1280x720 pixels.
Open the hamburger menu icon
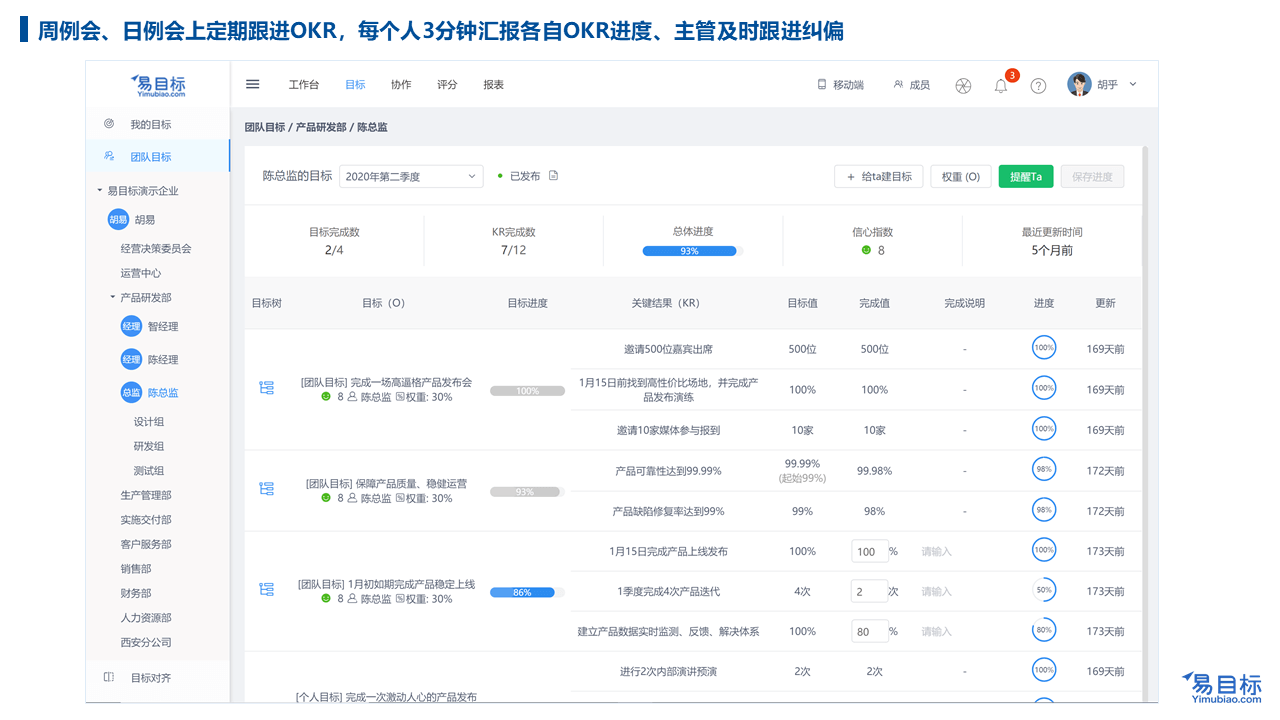tap(253, 84)
